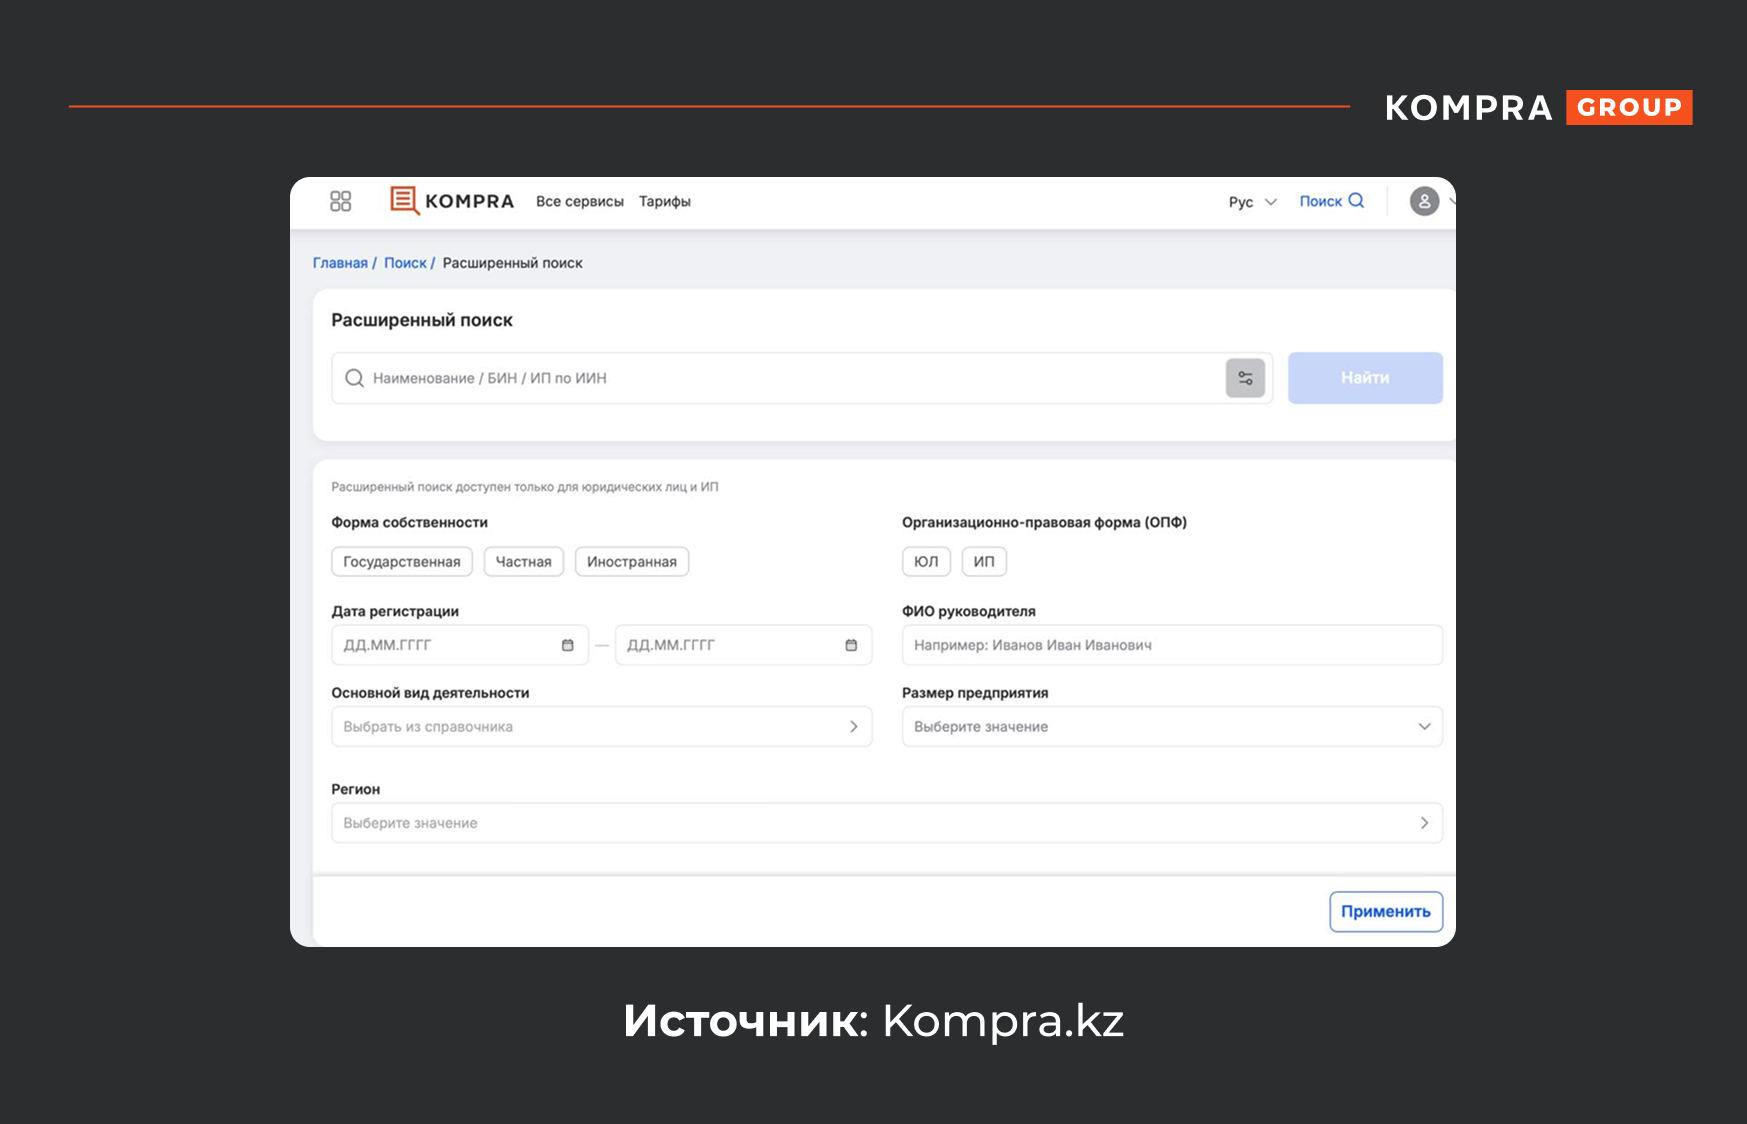Expand the Регион selection field
Image resolution: width=1747 pixels, height=1124 pixels.
coord(886,823)
